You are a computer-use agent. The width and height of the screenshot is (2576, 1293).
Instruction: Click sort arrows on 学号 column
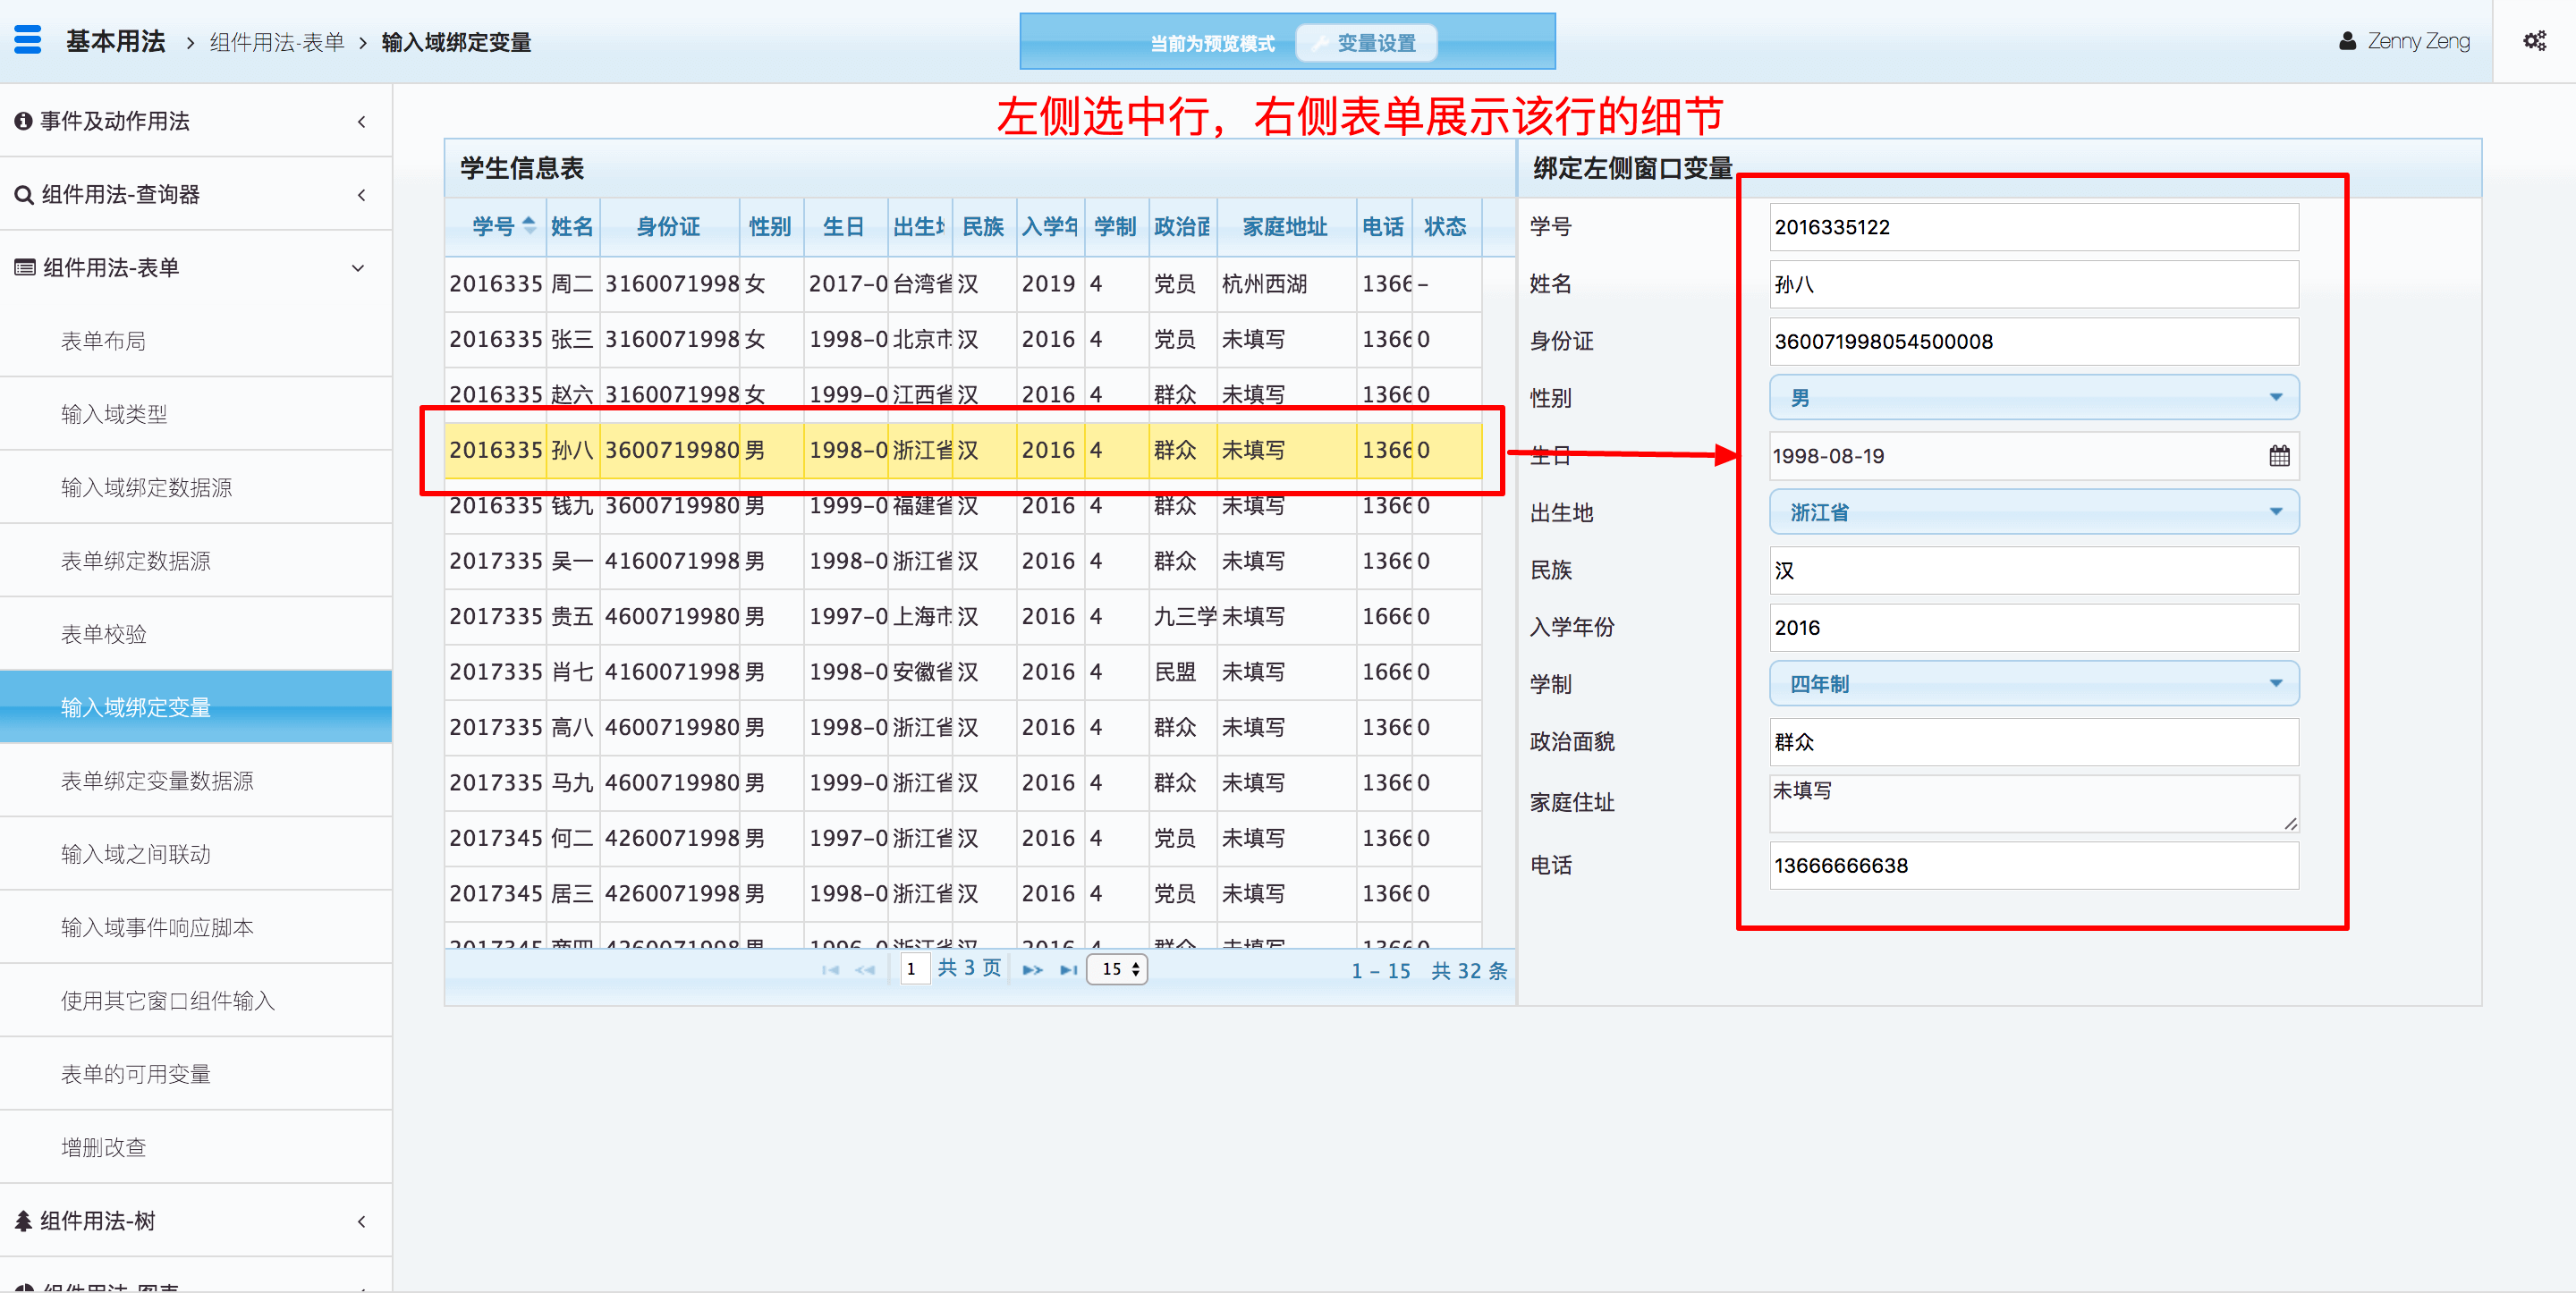(x=529, y=226)
